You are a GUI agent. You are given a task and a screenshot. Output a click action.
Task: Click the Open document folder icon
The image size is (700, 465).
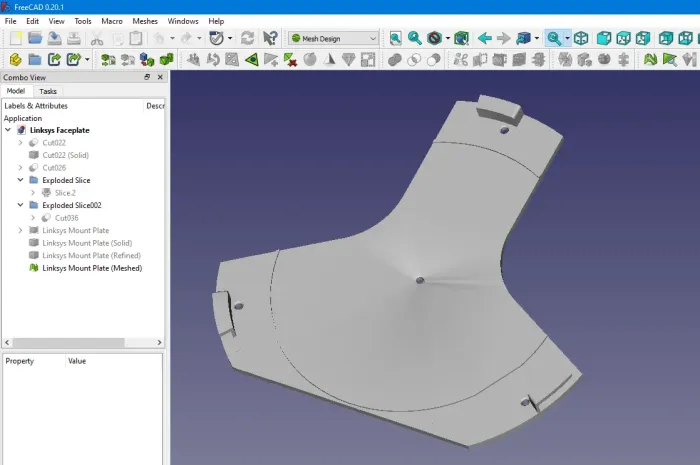click(x=35, y=38)
